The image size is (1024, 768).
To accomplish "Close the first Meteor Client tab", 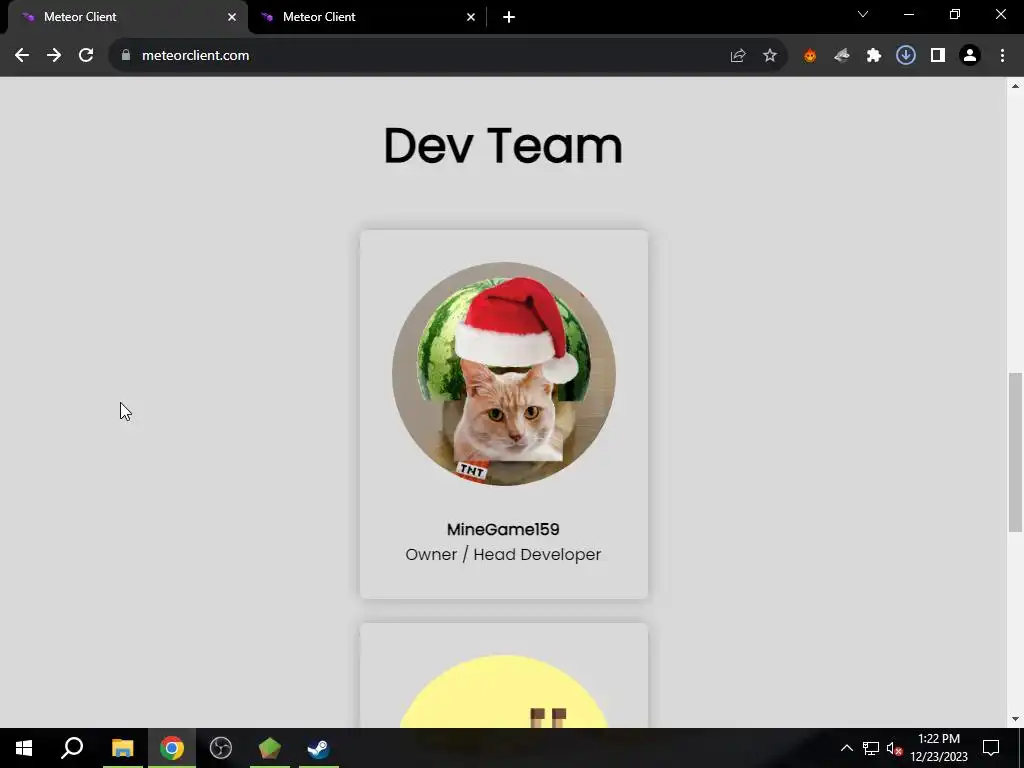I will (232, 17).
